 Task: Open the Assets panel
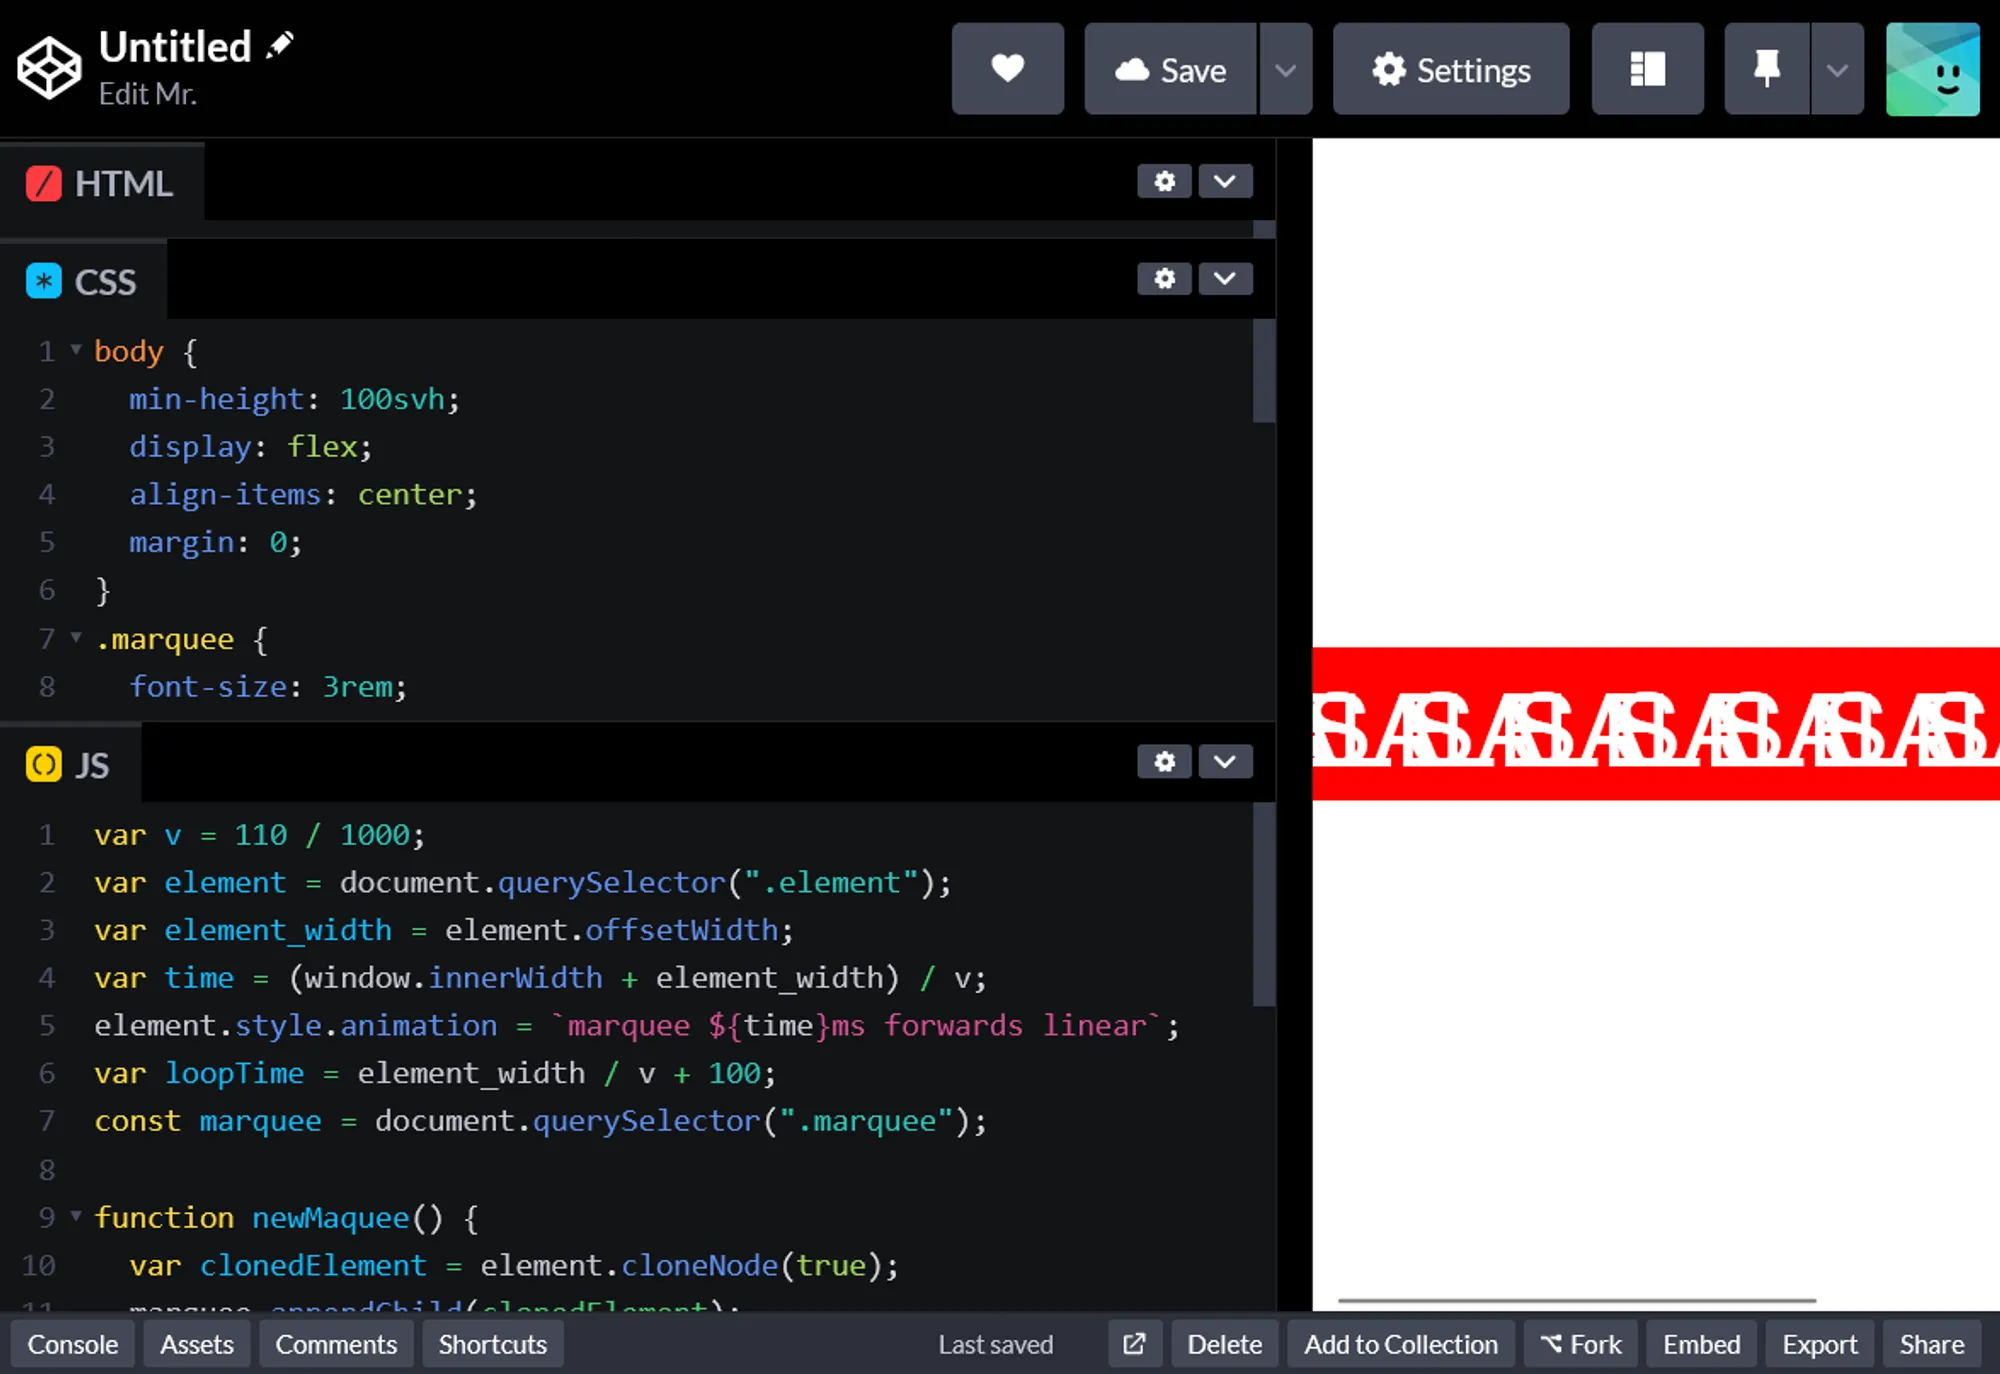click(197, 1344)
